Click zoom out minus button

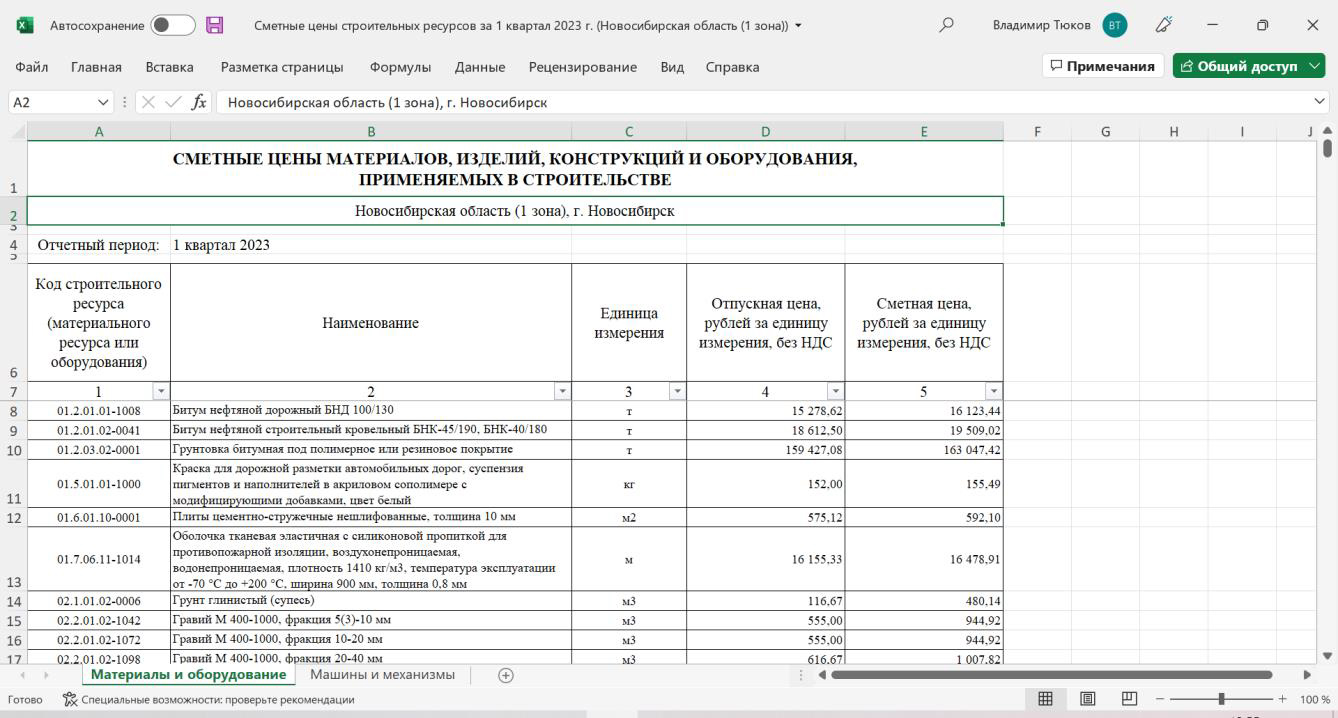coord(1160,699)
